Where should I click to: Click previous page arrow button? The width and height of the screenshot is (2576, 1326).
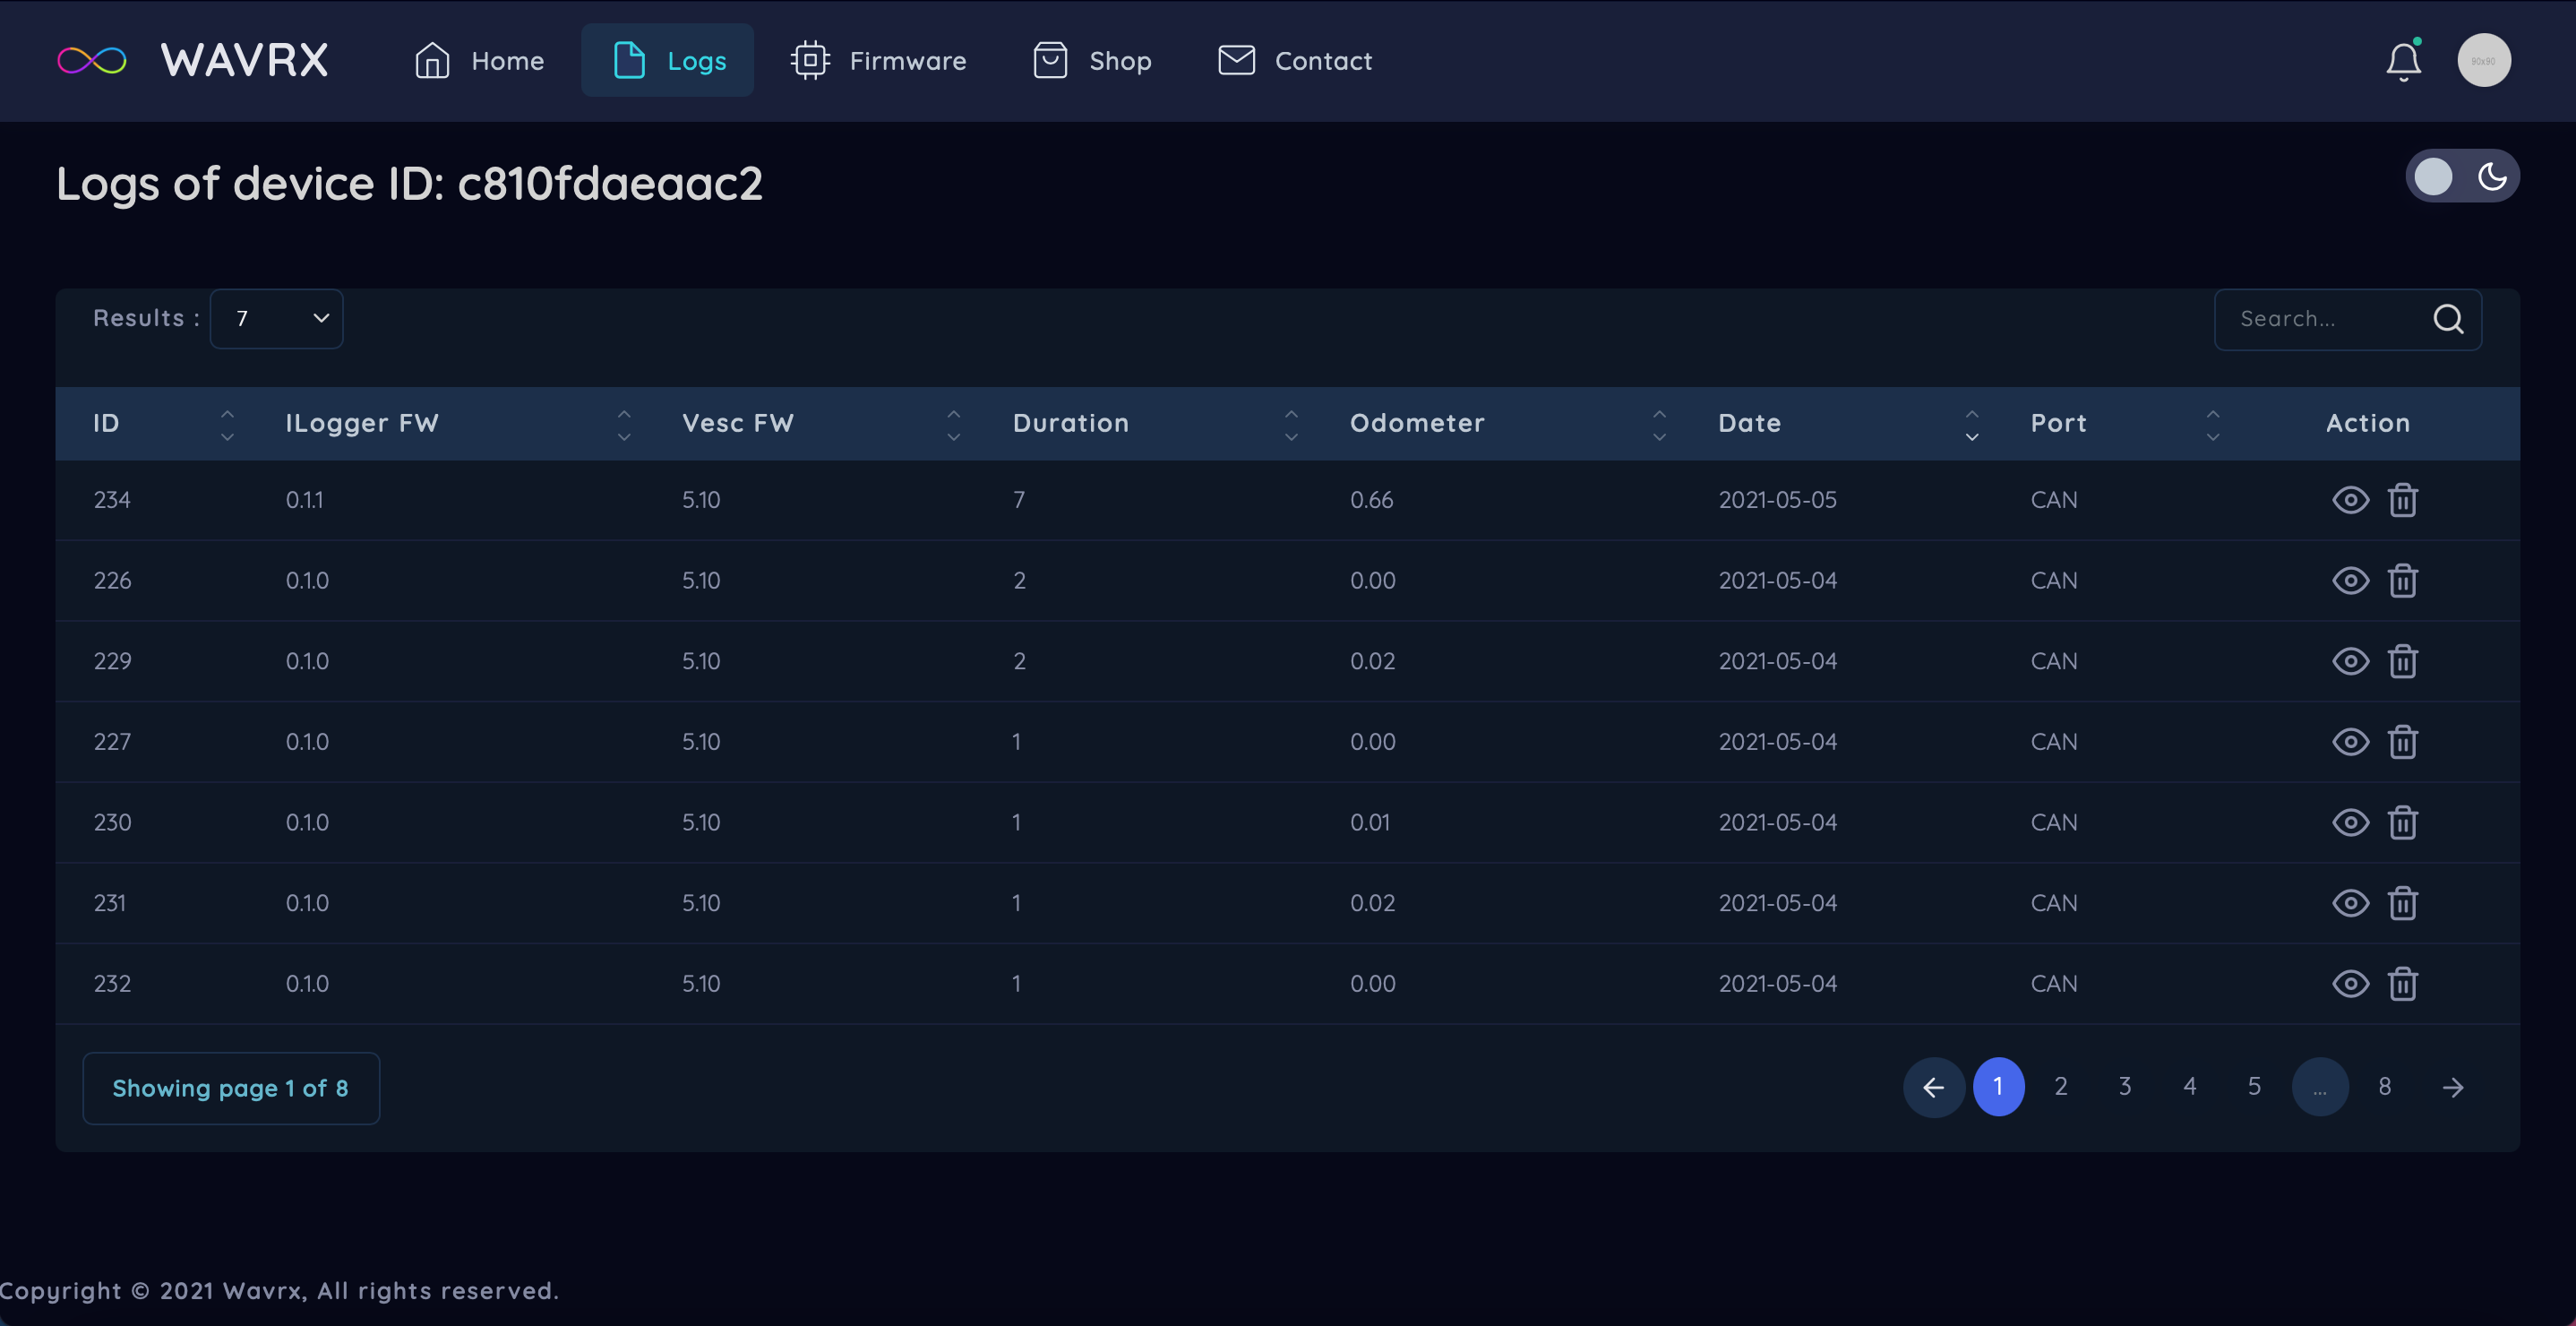[1933, 1087]
